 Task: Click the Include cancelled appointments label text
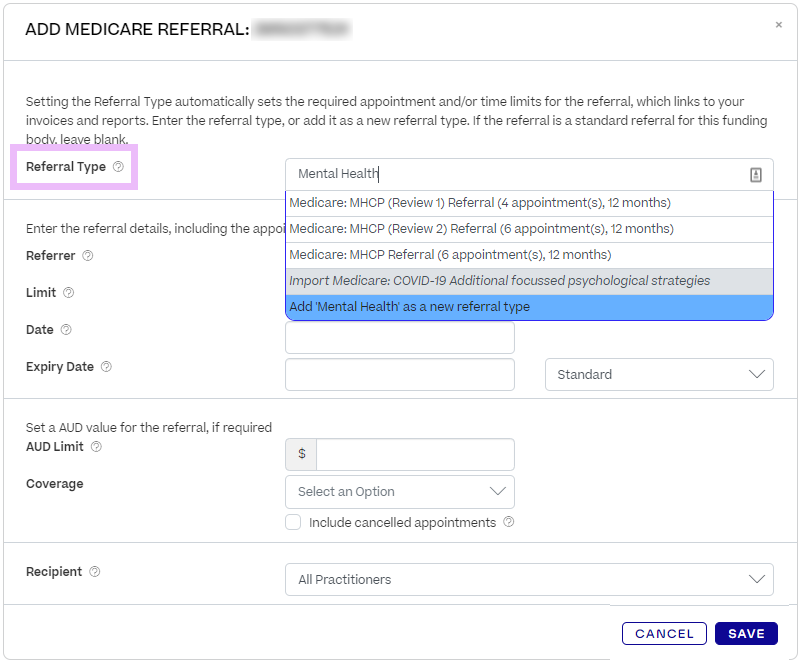pos(402,523)
